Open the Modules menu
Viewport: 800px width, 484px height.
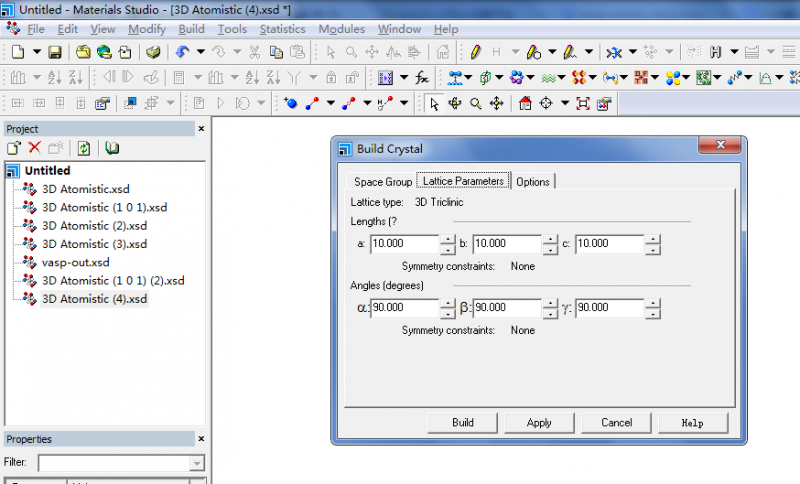click(341, 29)
